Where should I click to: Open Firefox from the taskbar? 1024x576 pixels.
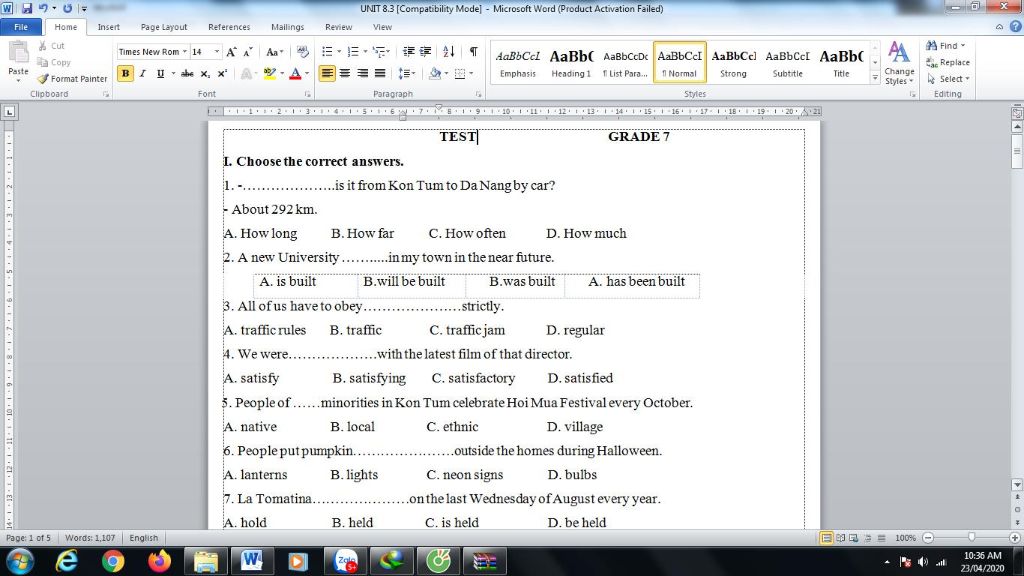tap(159, 561)
